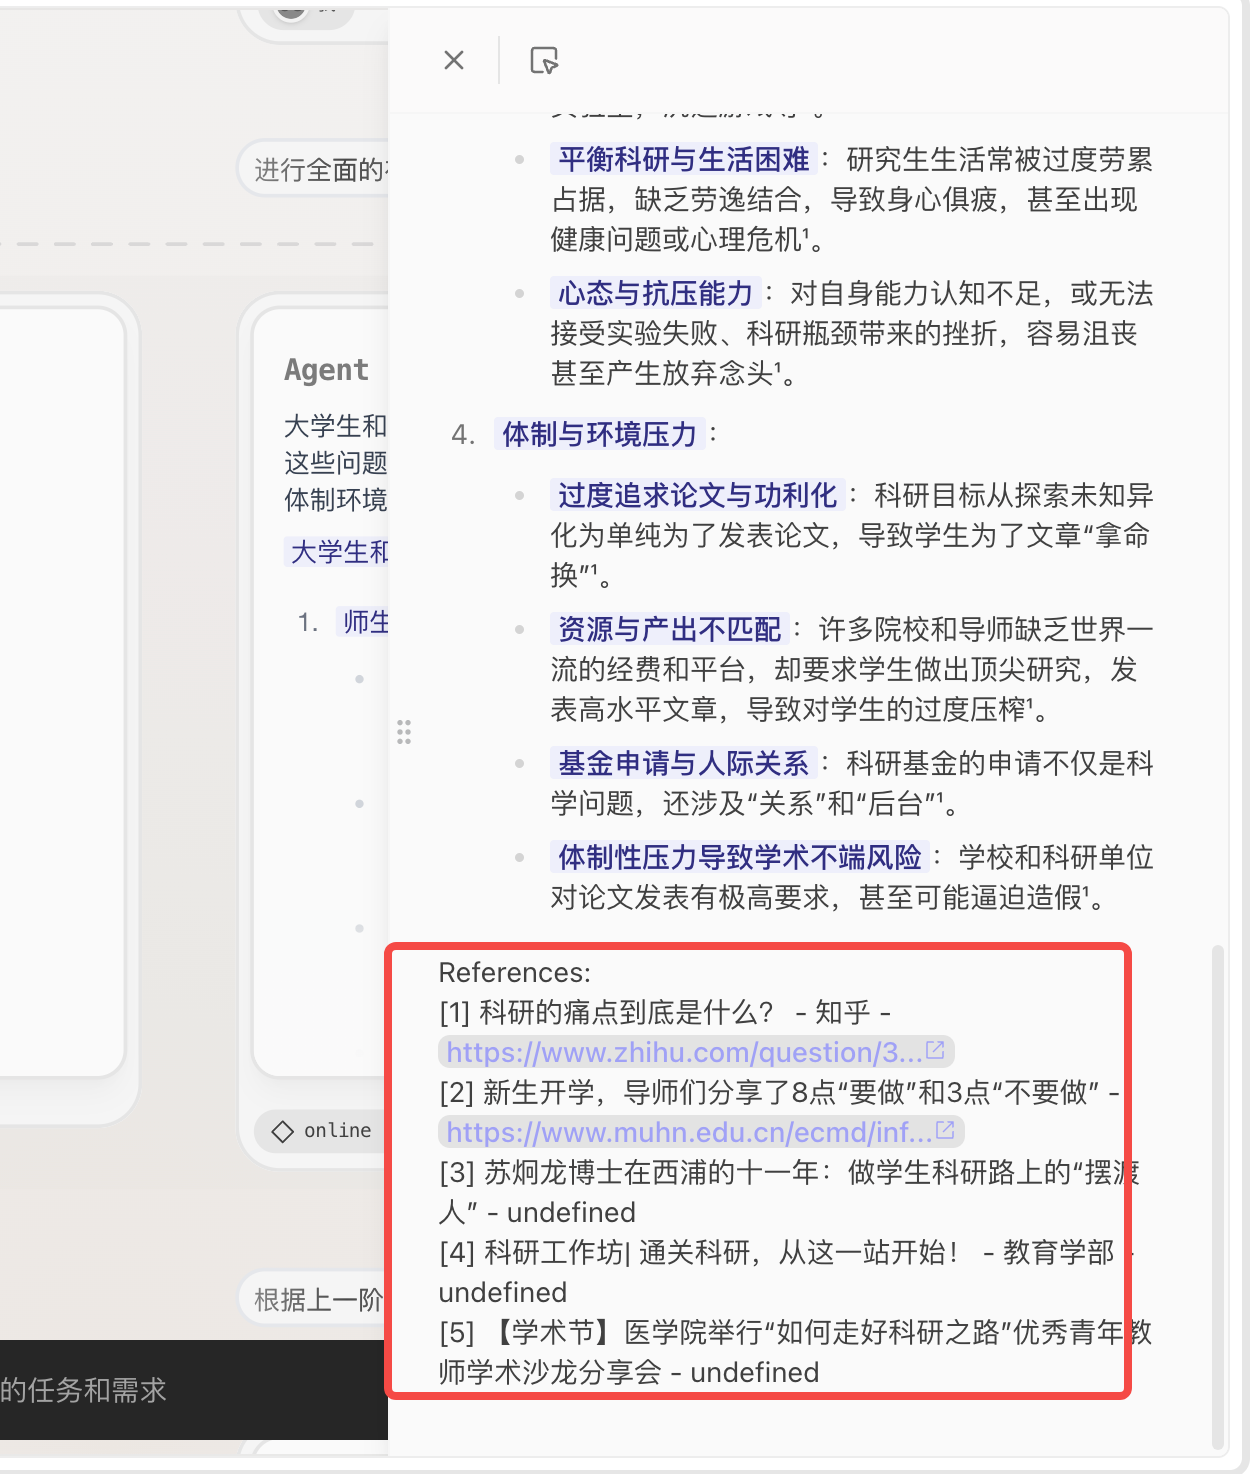This screenshot has height=1474, width=1254.
Task: Click the highlighted term 过度追求论文与功利化
Action: [x=698, y=495]
